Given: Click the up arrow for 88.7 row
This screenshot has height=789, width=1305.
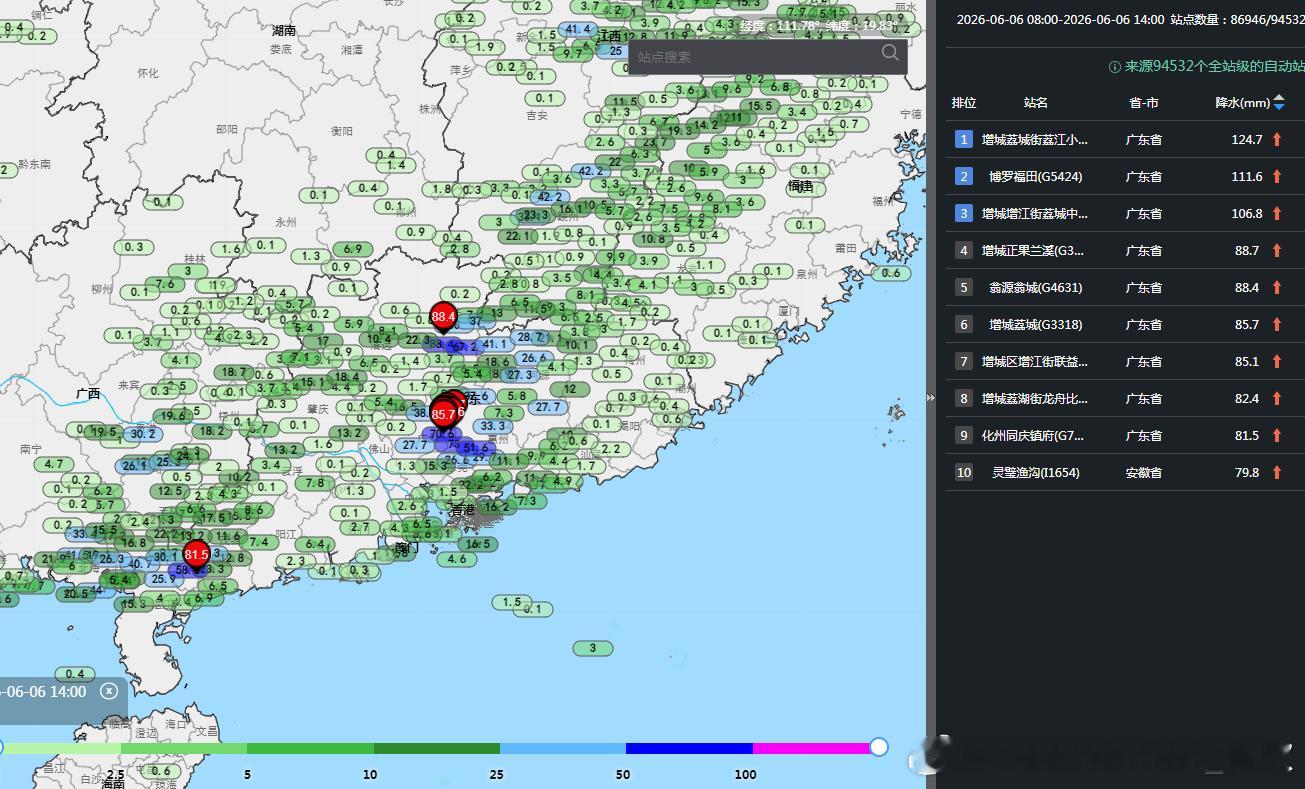Looking at the screenshot, I should point(1277,251).
